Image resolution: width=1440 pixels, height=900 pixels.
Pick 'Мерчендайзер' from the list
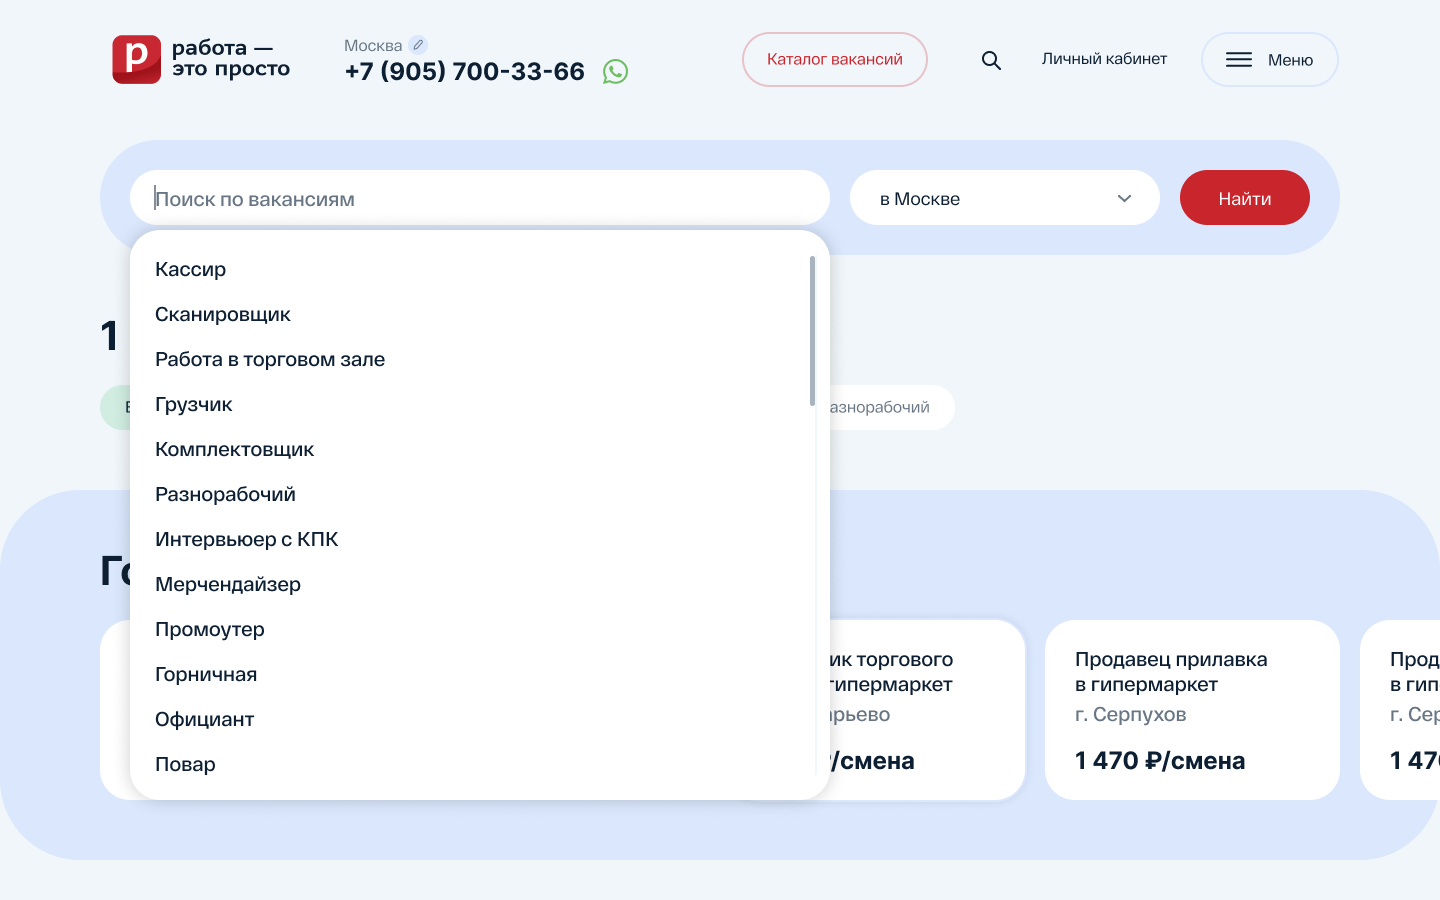point(227,584)
